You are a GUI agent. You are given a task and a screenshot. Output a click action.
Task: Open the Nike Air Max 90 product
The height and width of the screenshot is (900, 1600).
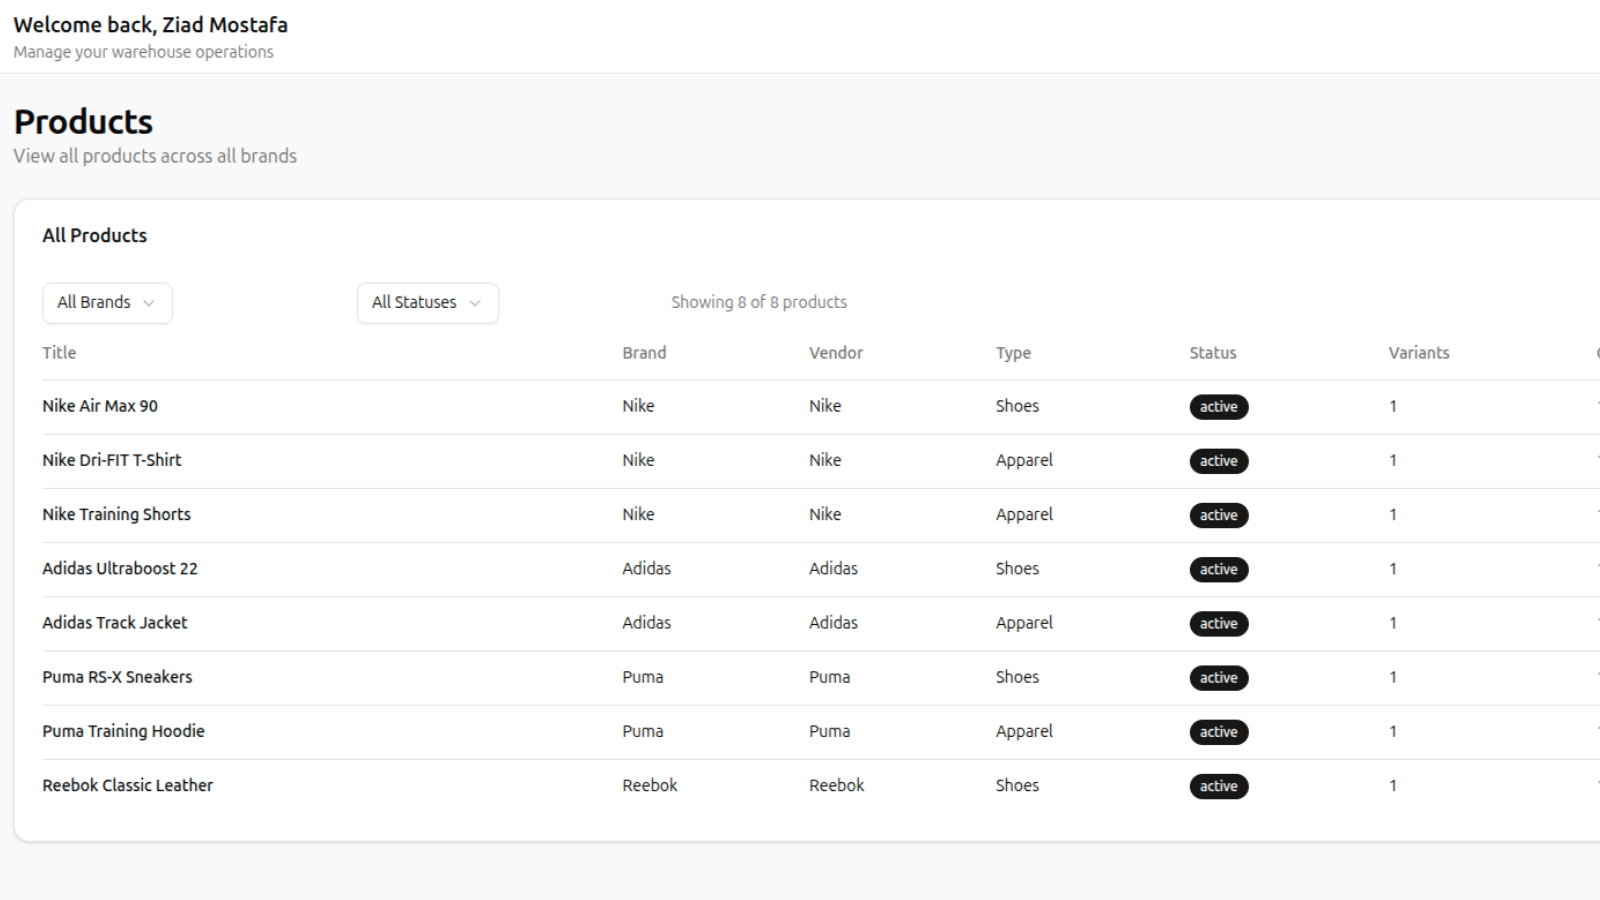100,406
